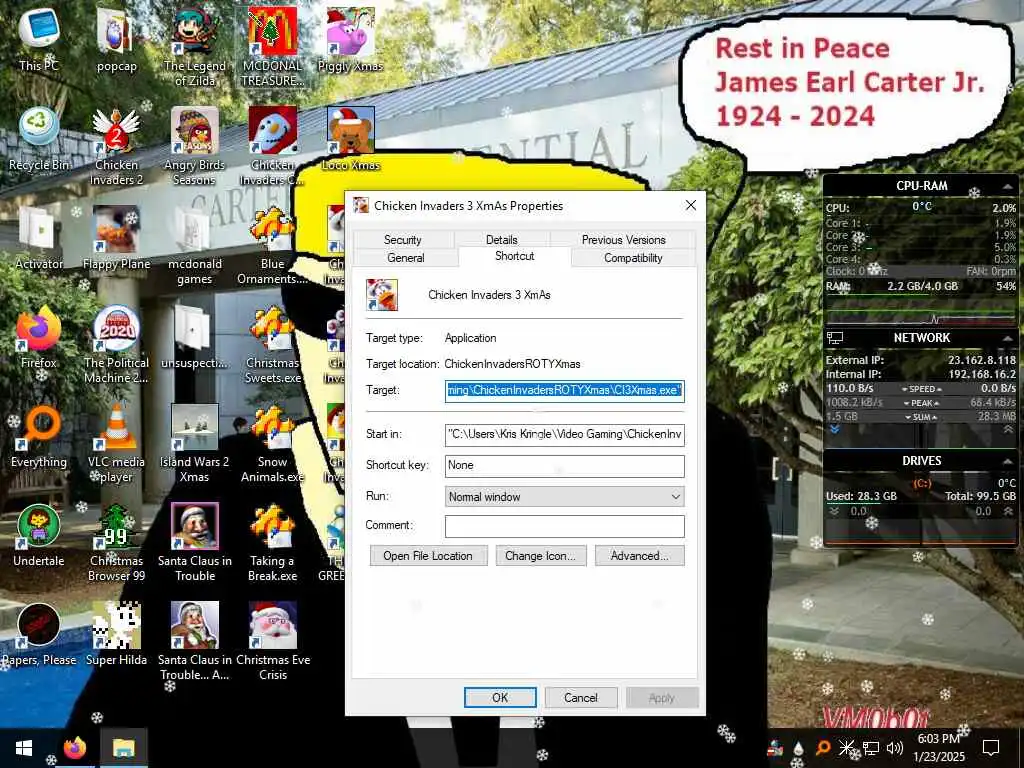Select the Christmas Sweets.exe icon
Image resolution: width=1024 pixels, height=768 pixels.
(x=272, y=345)
